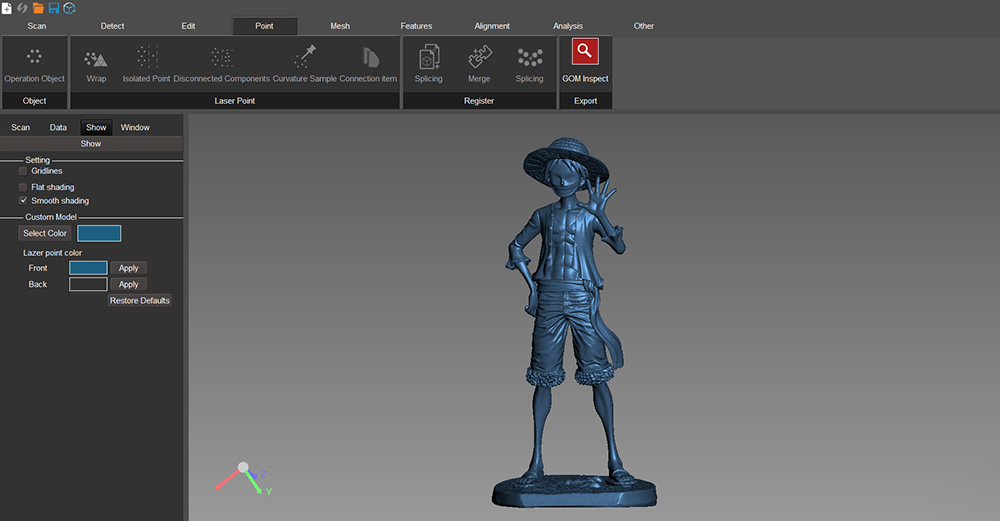Open the side panel Scan tab
The height and width of the screenshot is (521, 1000).
tap(20, 128)
